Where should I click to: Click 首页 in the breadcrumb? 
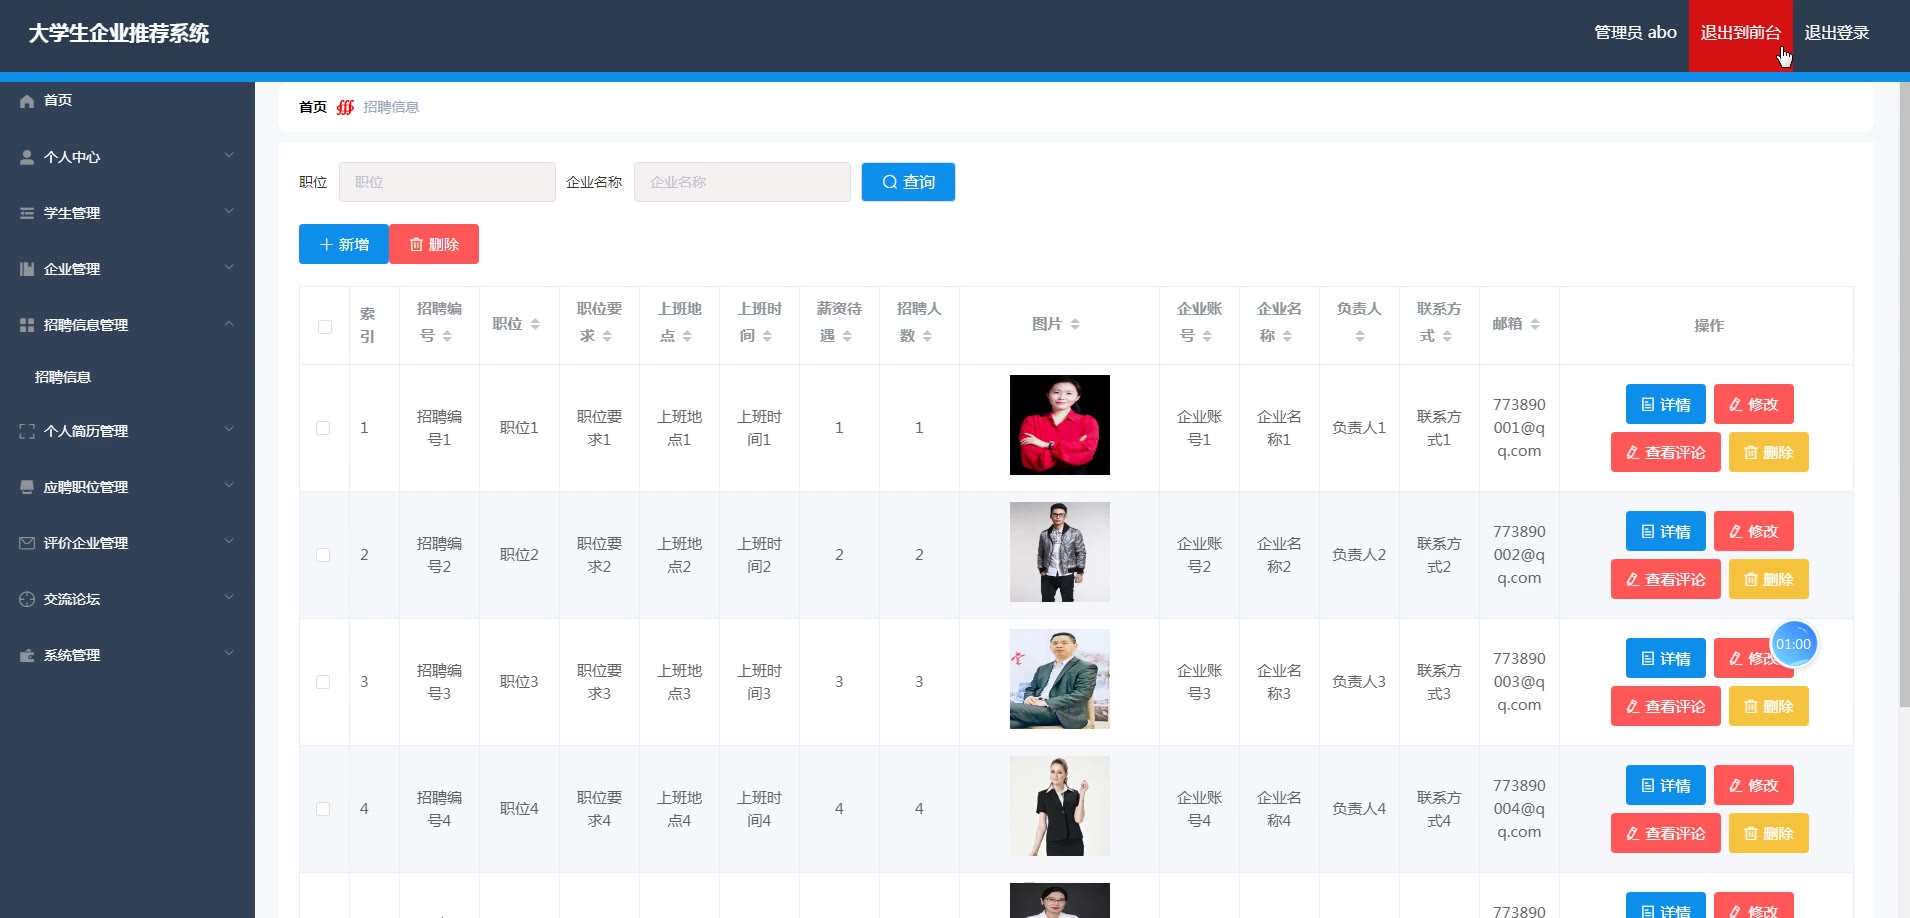click(313, 107)
